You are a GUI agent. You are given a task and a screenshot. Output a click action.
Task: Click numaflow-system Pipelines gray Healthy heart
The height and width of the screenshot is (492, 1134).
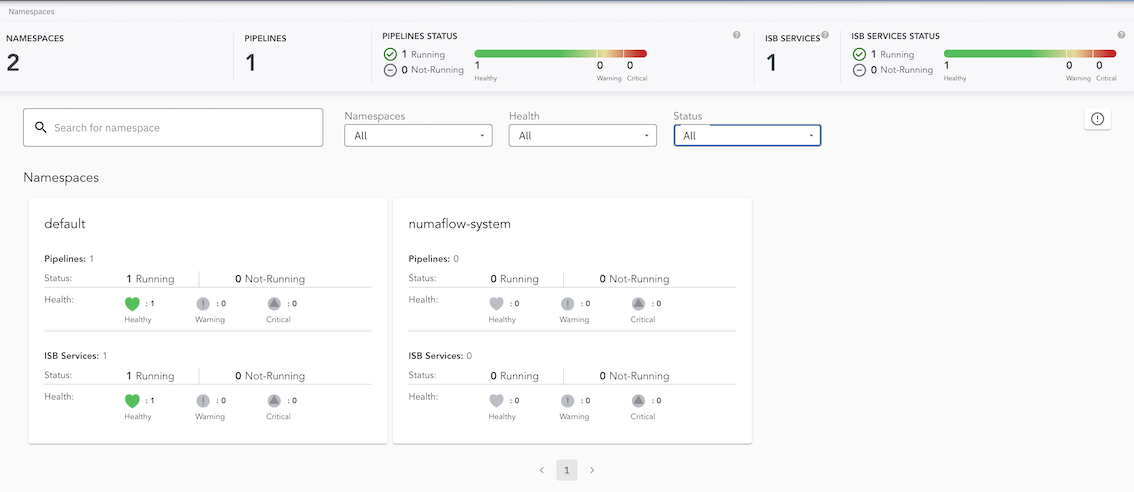pyautogui.click(x=496, y=304)
